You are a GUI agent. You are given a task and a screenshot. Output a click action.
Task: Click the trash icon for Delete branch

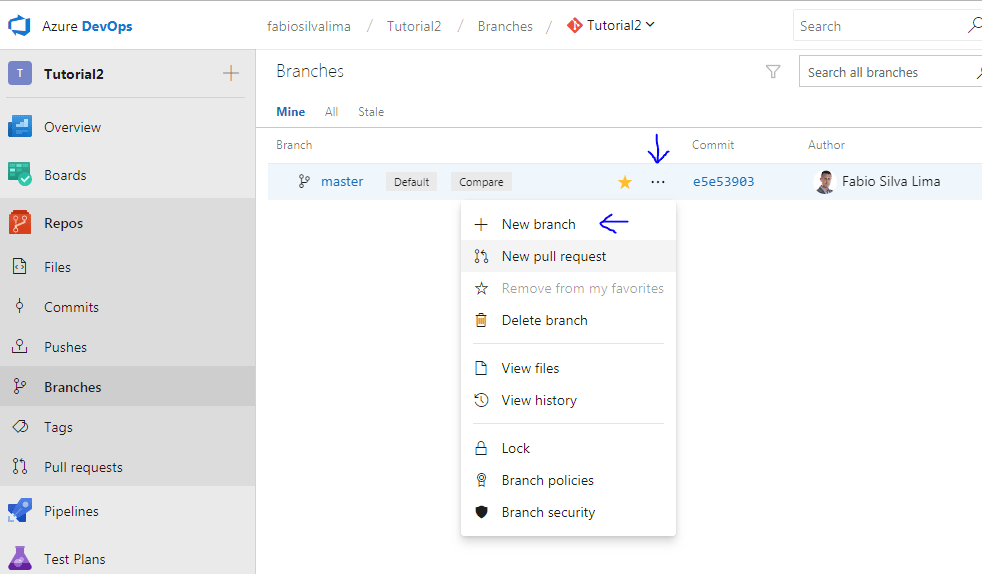pyautogui.click(x=481, y=320)
